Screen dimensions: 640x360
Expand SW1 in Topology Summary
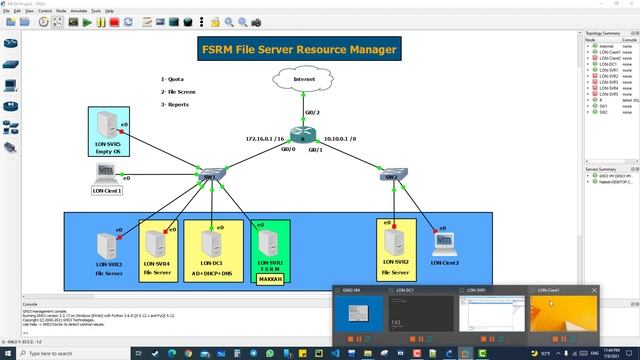click(x=588, y=106)
